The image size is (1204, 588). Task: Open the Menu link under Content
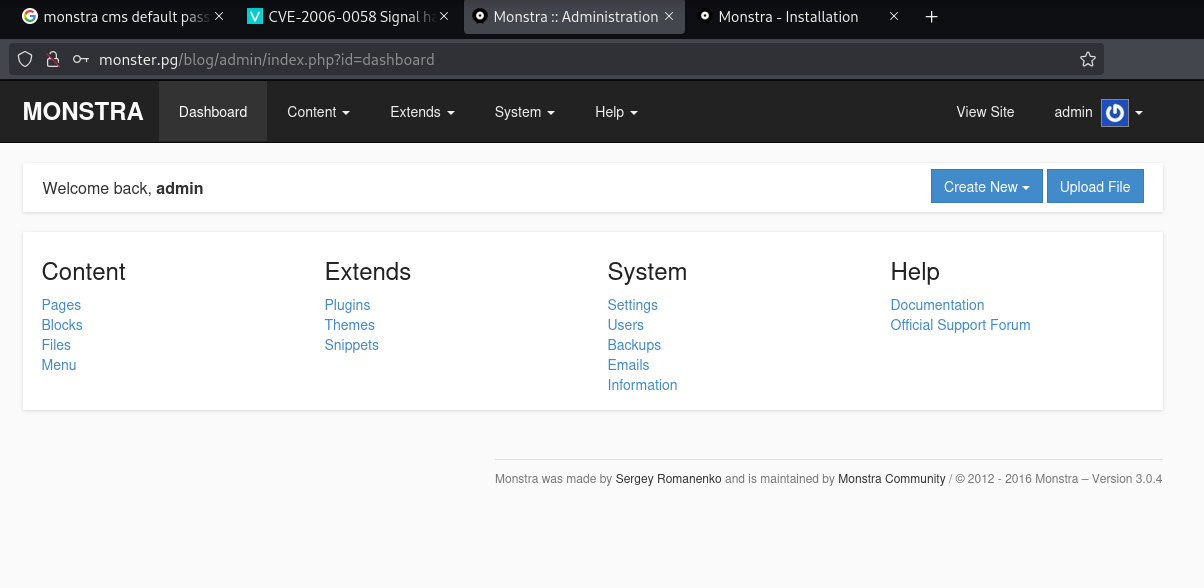(x=59, y=365)
